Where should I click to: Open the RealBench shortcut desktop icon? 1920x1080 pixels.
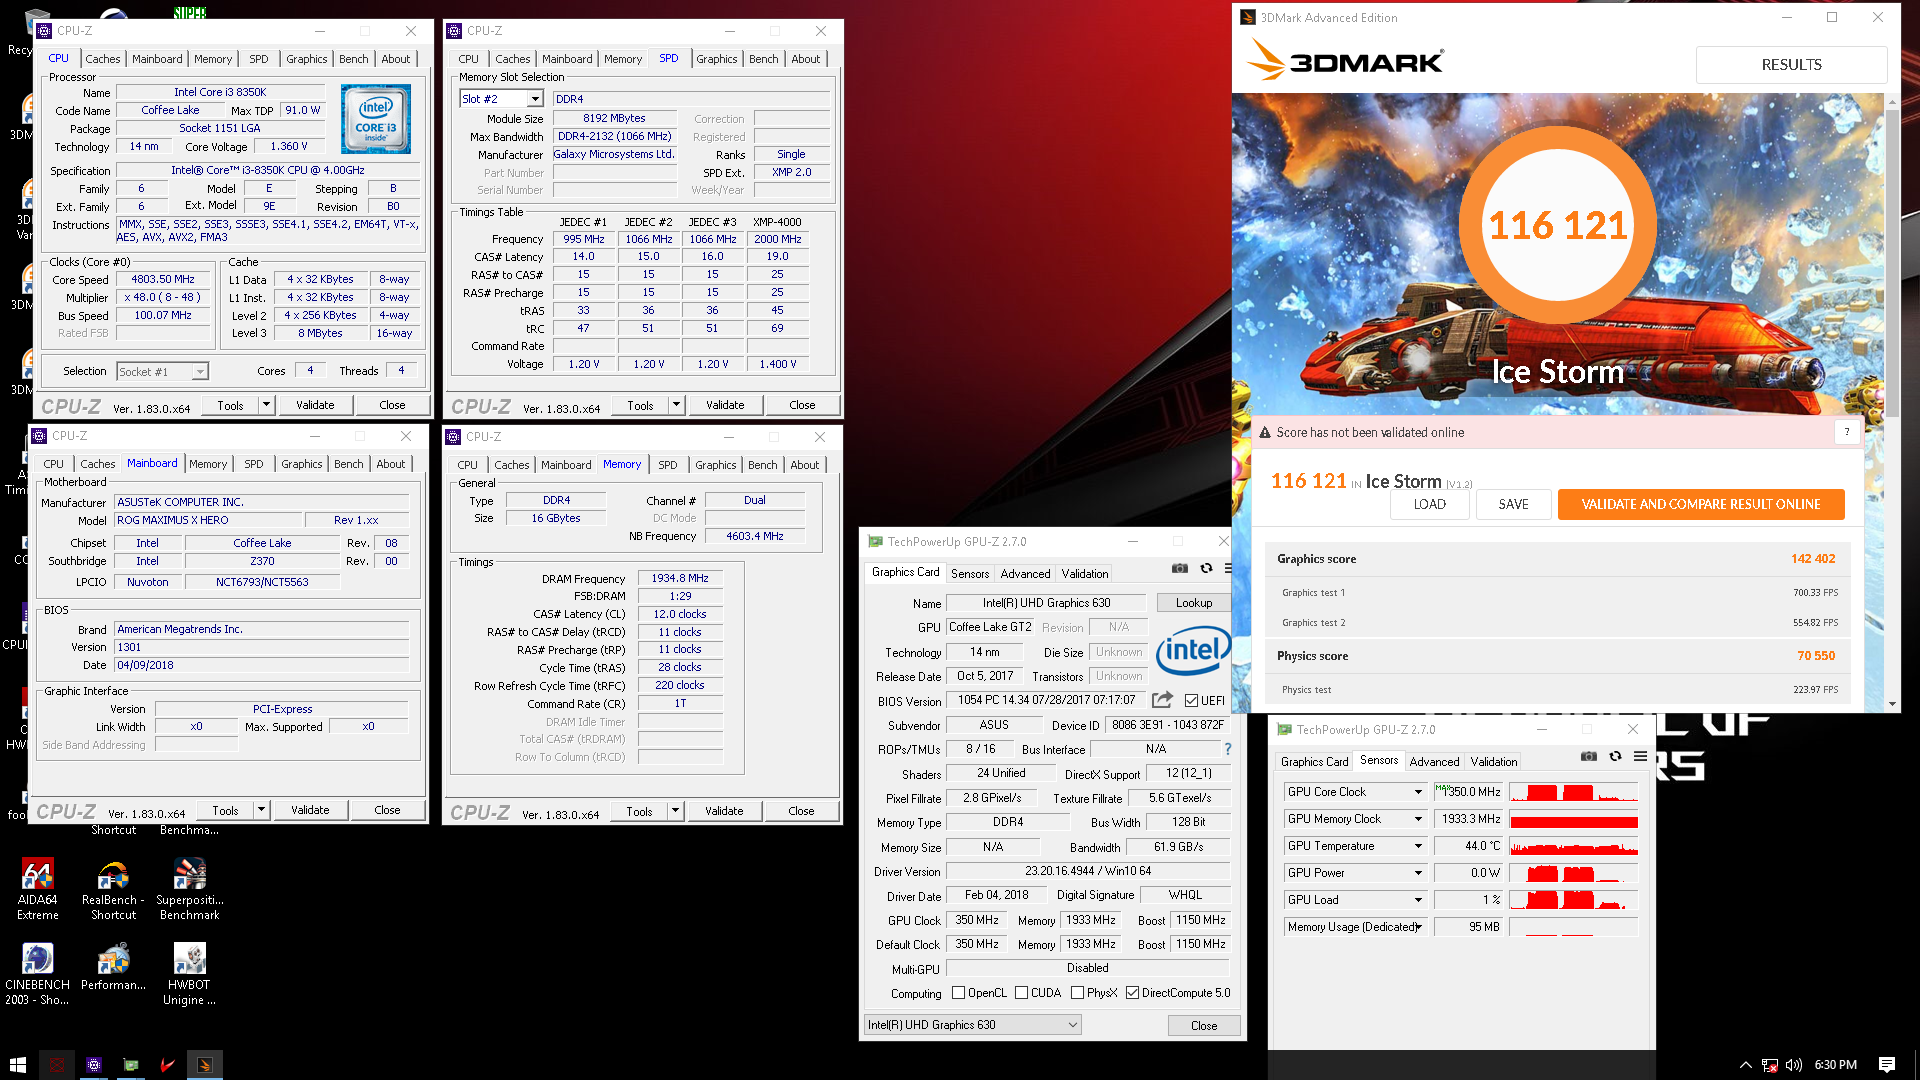(x=113, y=890)
